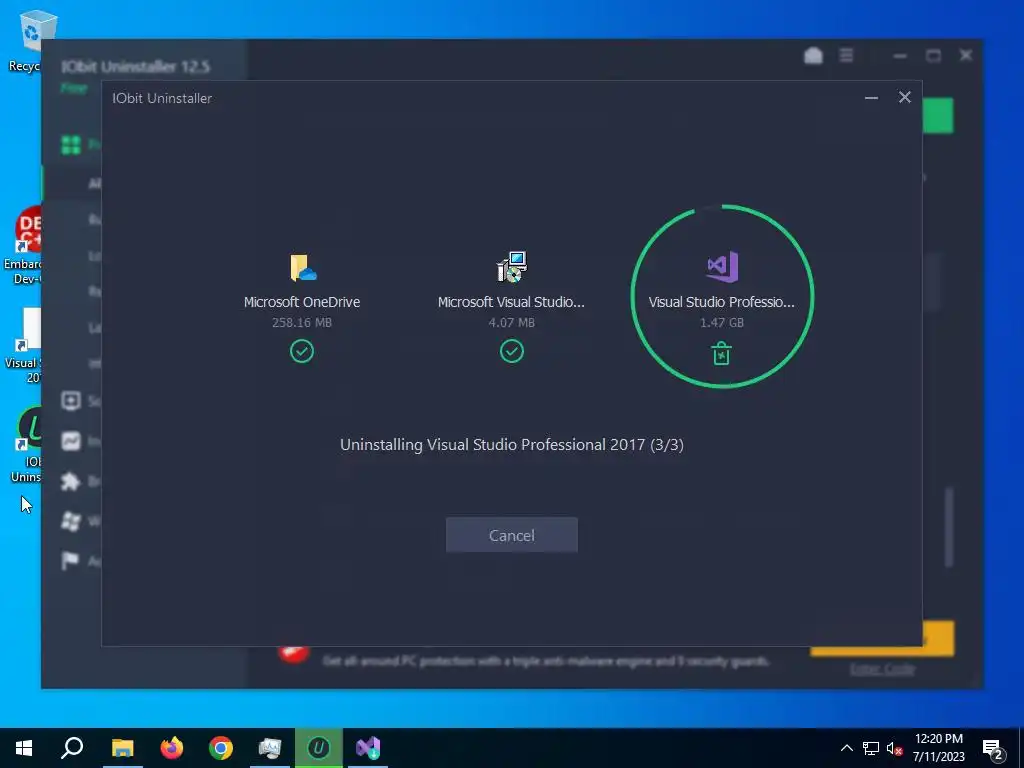Viewport: 1024px width, 768px height.
Task: Click the Enter Code link in main window
Action: (882, 669)
